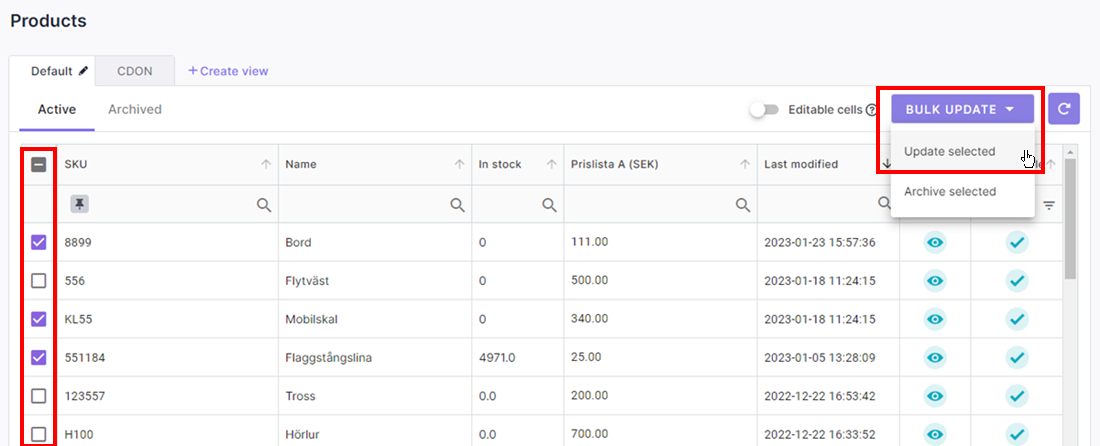1100x446 pixels.
Task: Click the header select-all checkbox
Action: pyautogui.click(x=39, y=165)
